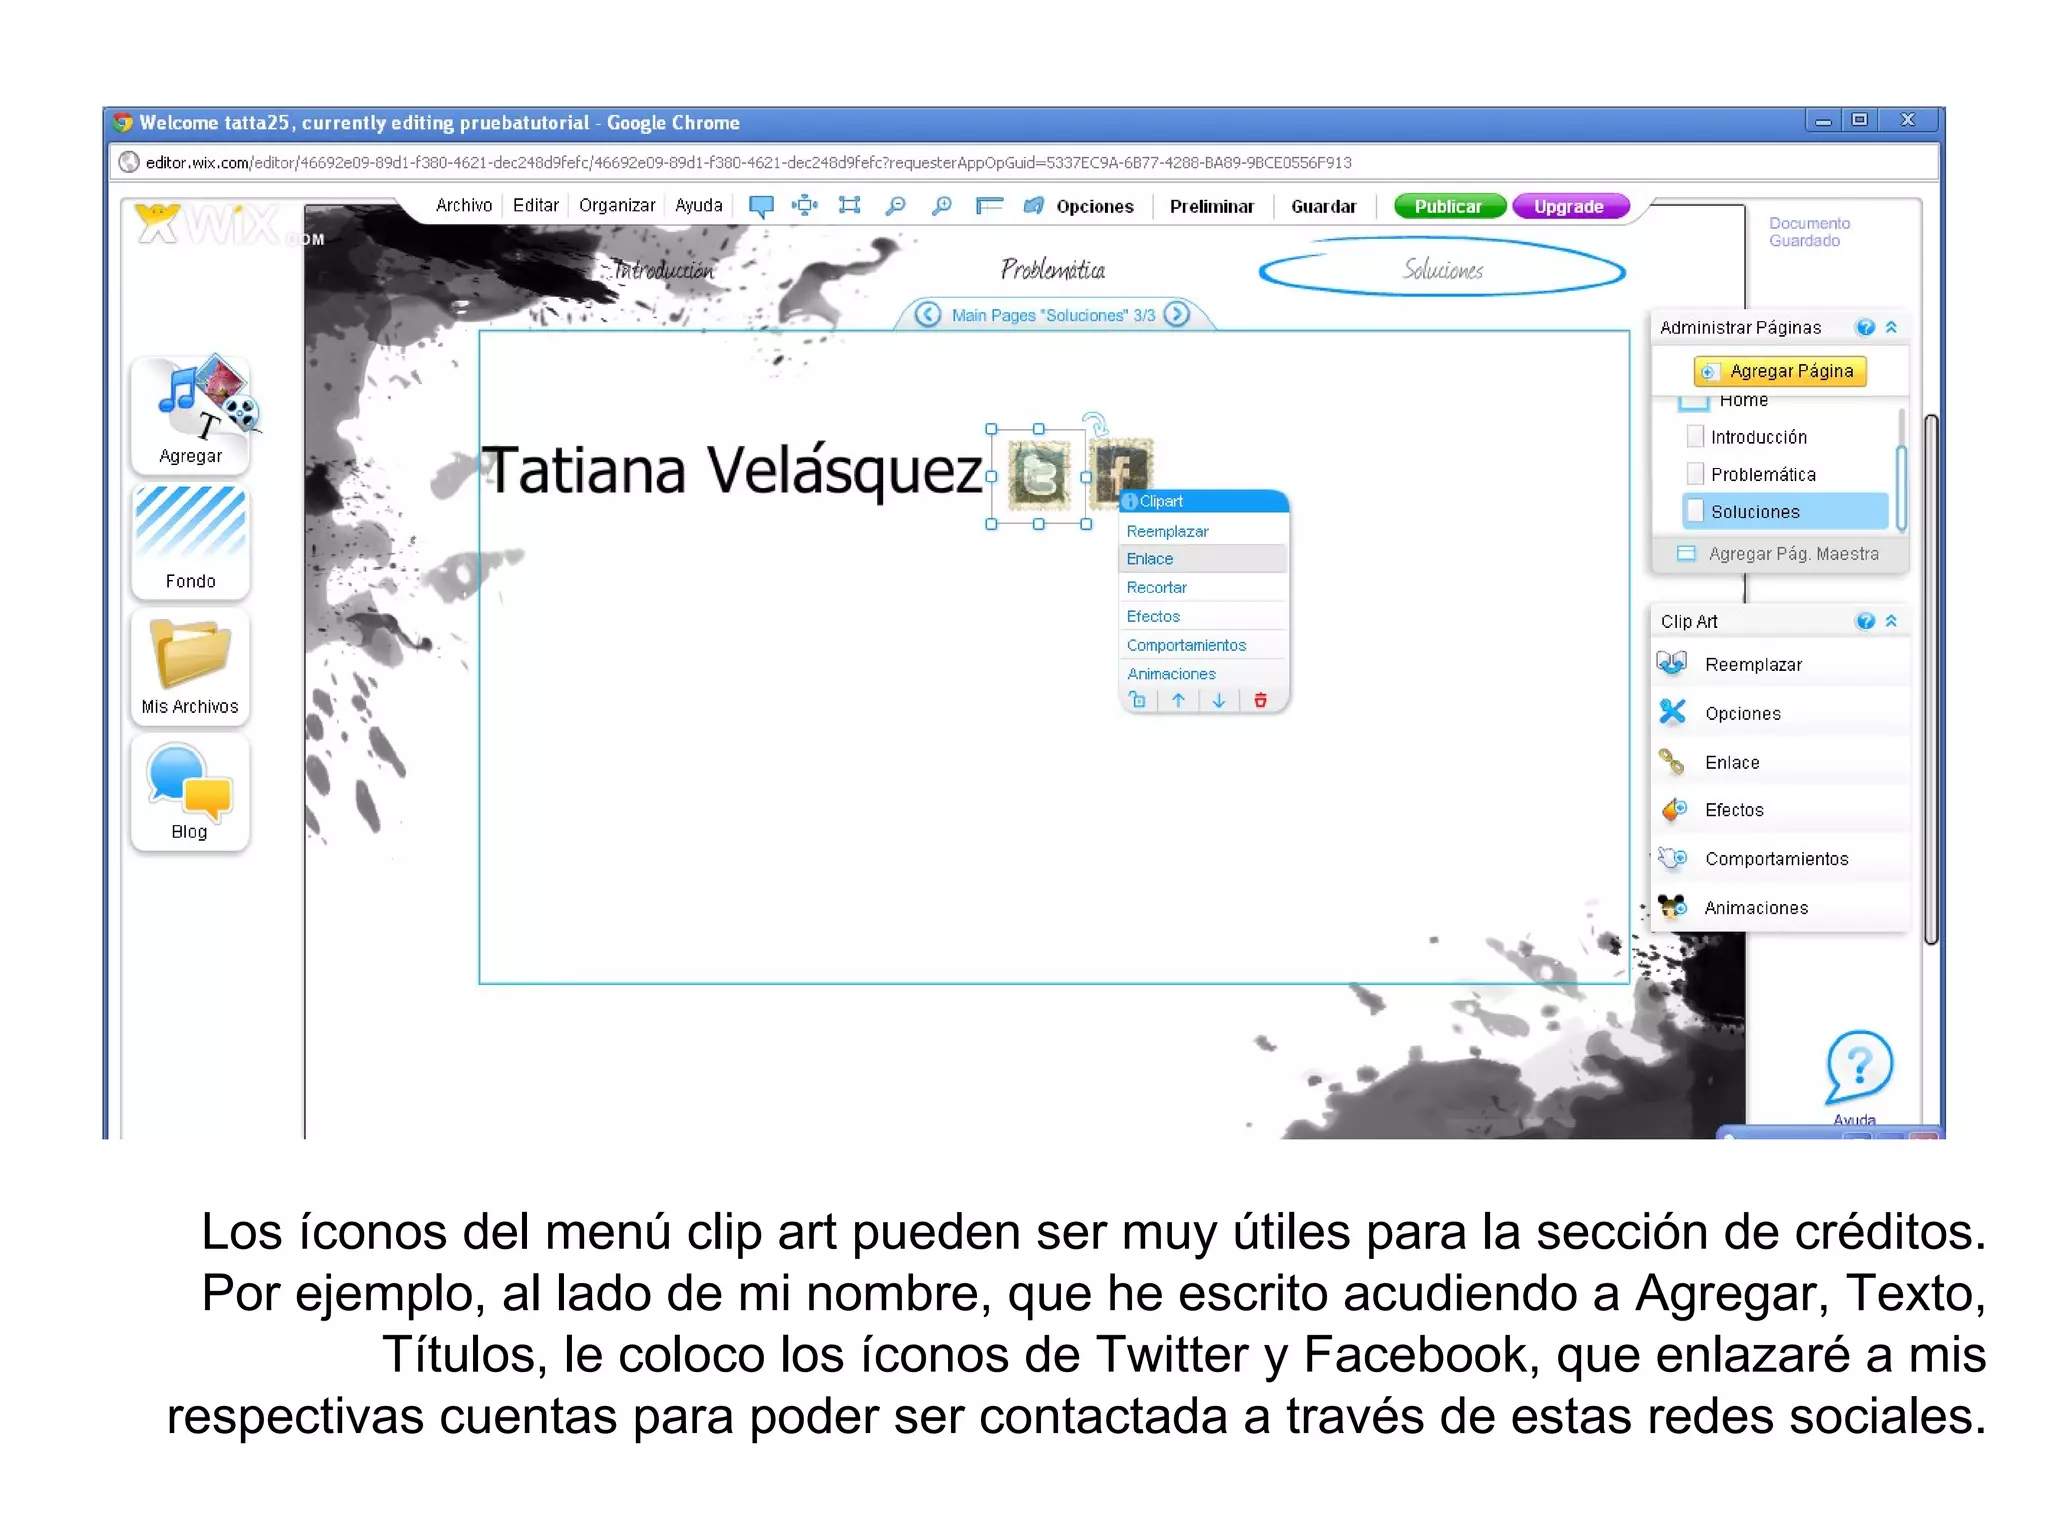Image resolution: width=2048 pixels, height=1536 pixels.
Task: Click the Soluciones site navigation item
Action: 1442,269
